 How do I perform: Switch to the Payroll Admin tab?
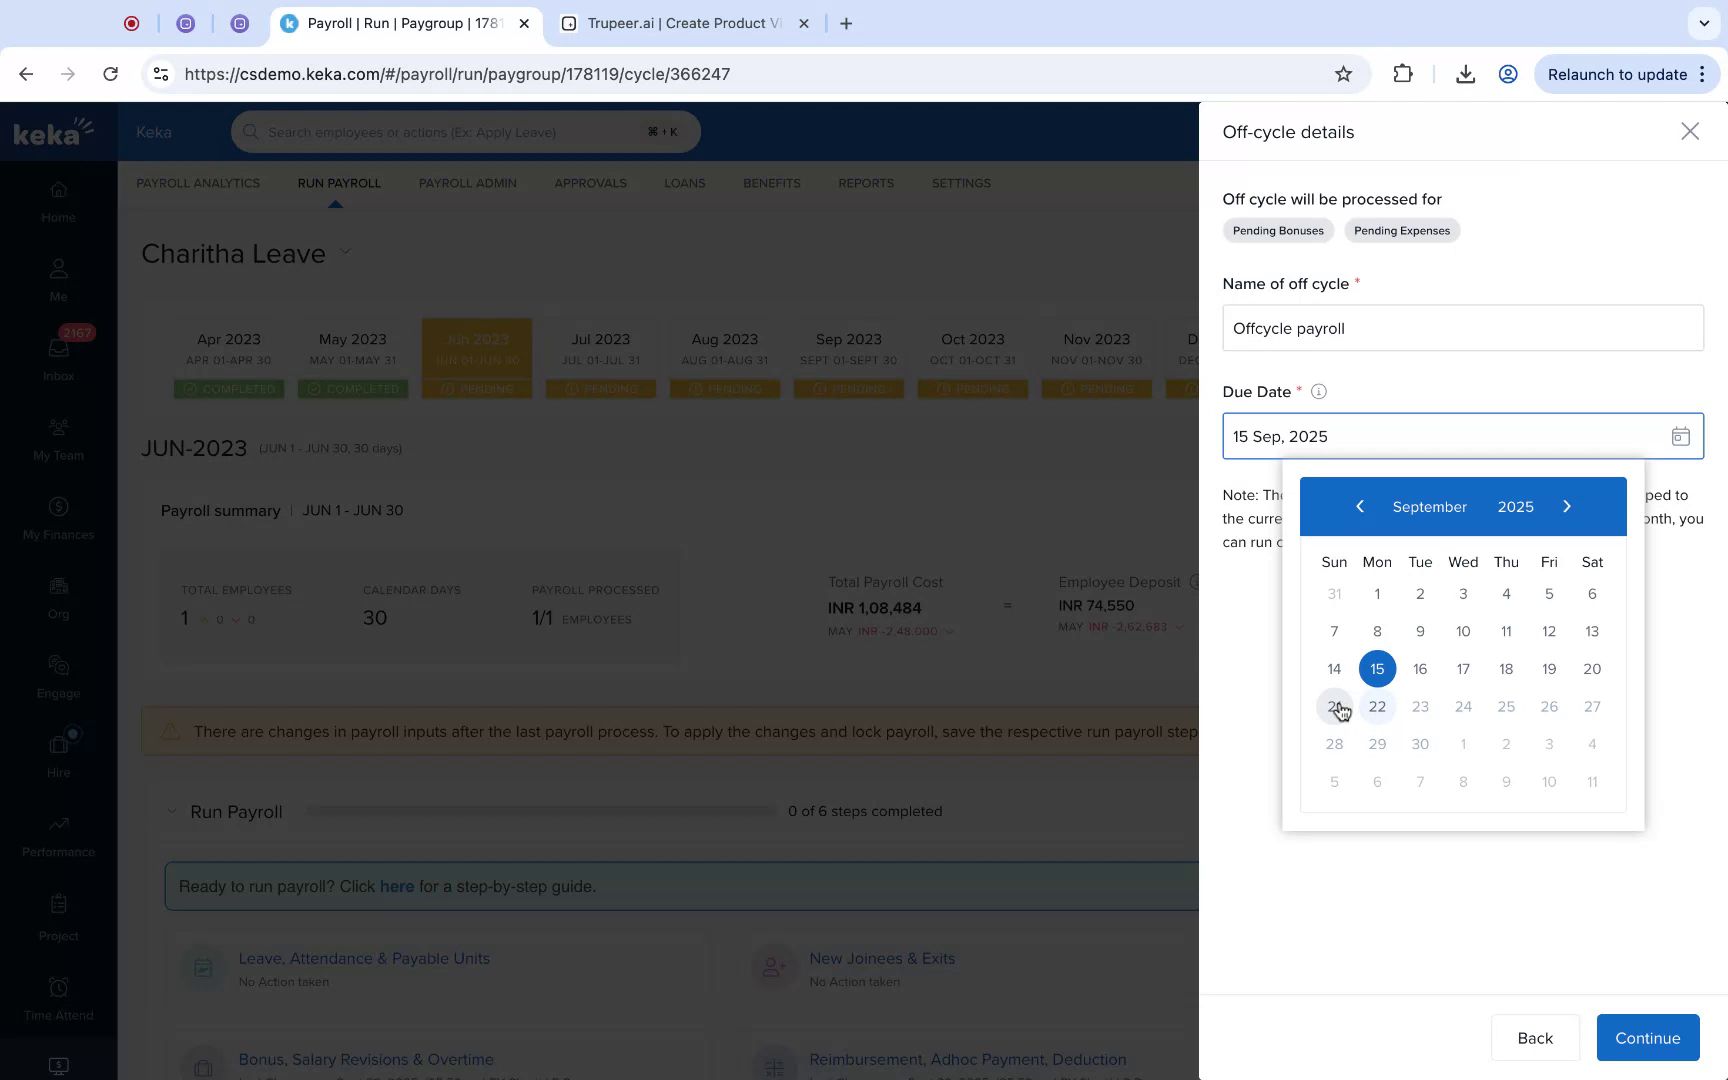467,183
